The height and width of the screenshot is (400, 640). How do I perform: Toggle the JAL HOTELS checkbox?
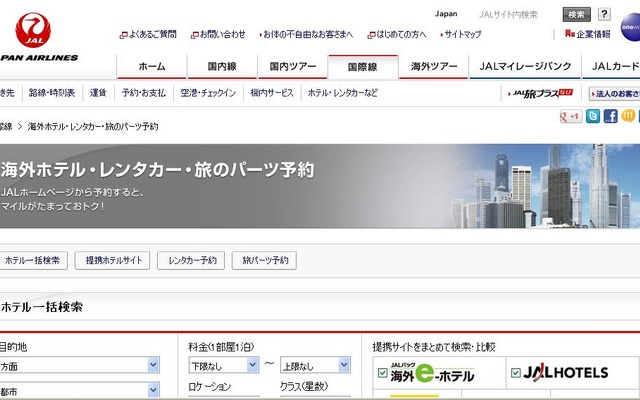pyautogui.click(x=516, y=373)
